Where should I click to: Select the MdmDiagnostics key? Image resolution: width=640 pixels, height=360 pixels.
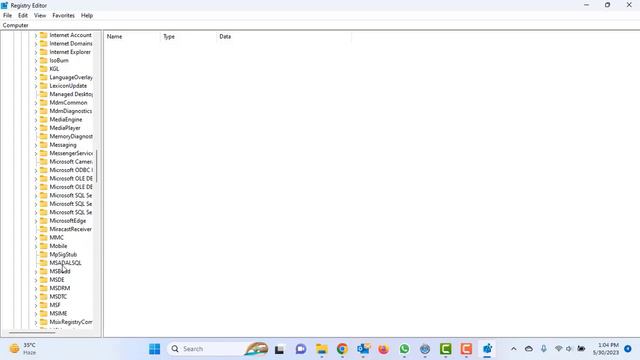click(71, 111)
